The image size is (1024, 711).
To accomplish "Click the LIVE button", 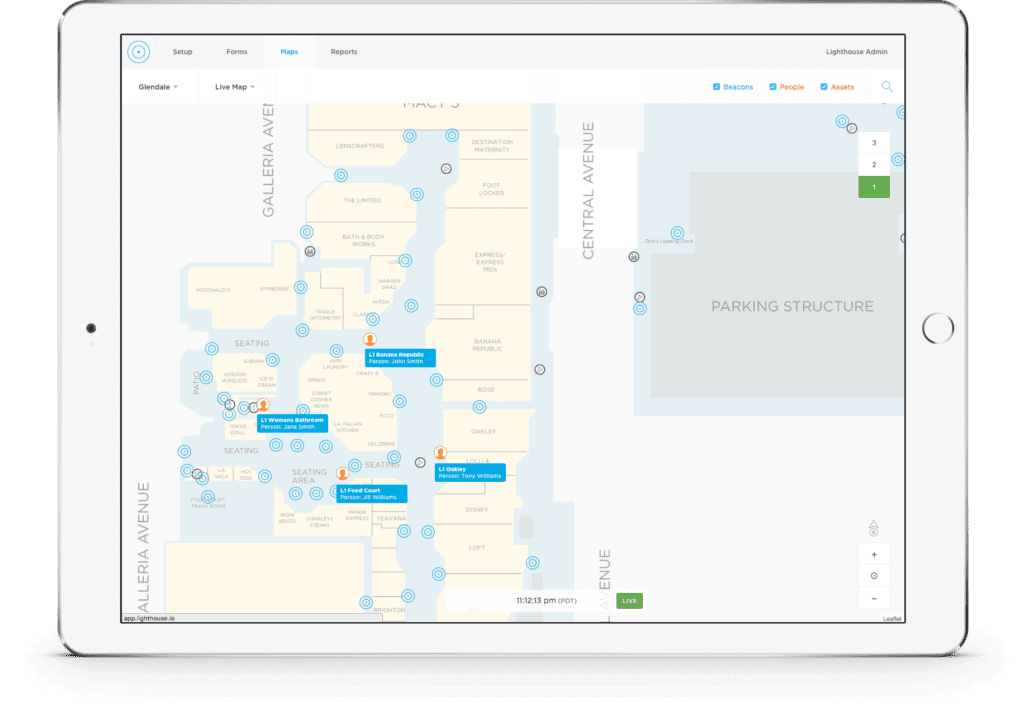I will pyautogui.click(x=628, y=600).
